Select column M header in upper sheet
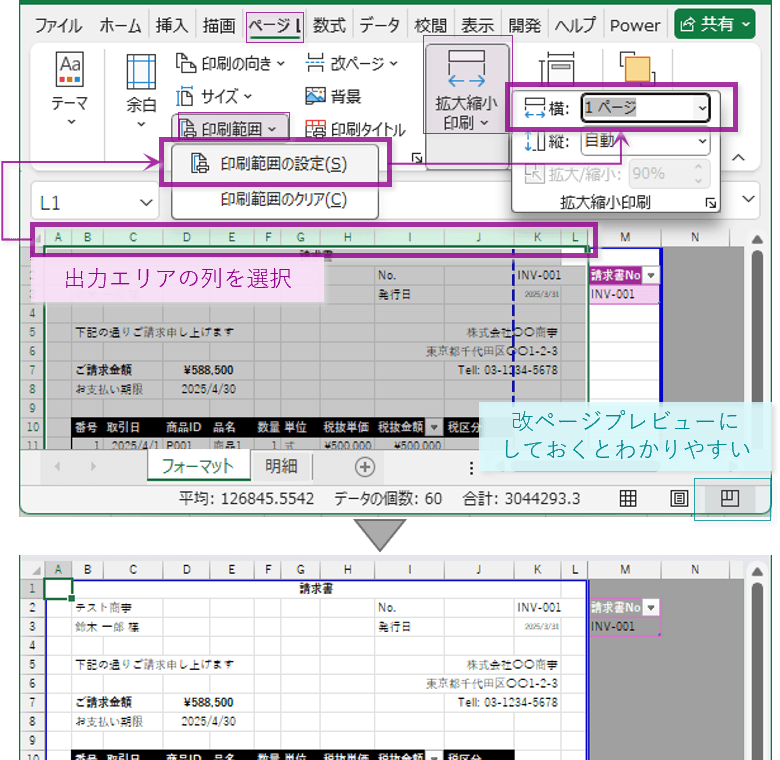The height and width of the screenshot is (760, 780). coord(625,237)
